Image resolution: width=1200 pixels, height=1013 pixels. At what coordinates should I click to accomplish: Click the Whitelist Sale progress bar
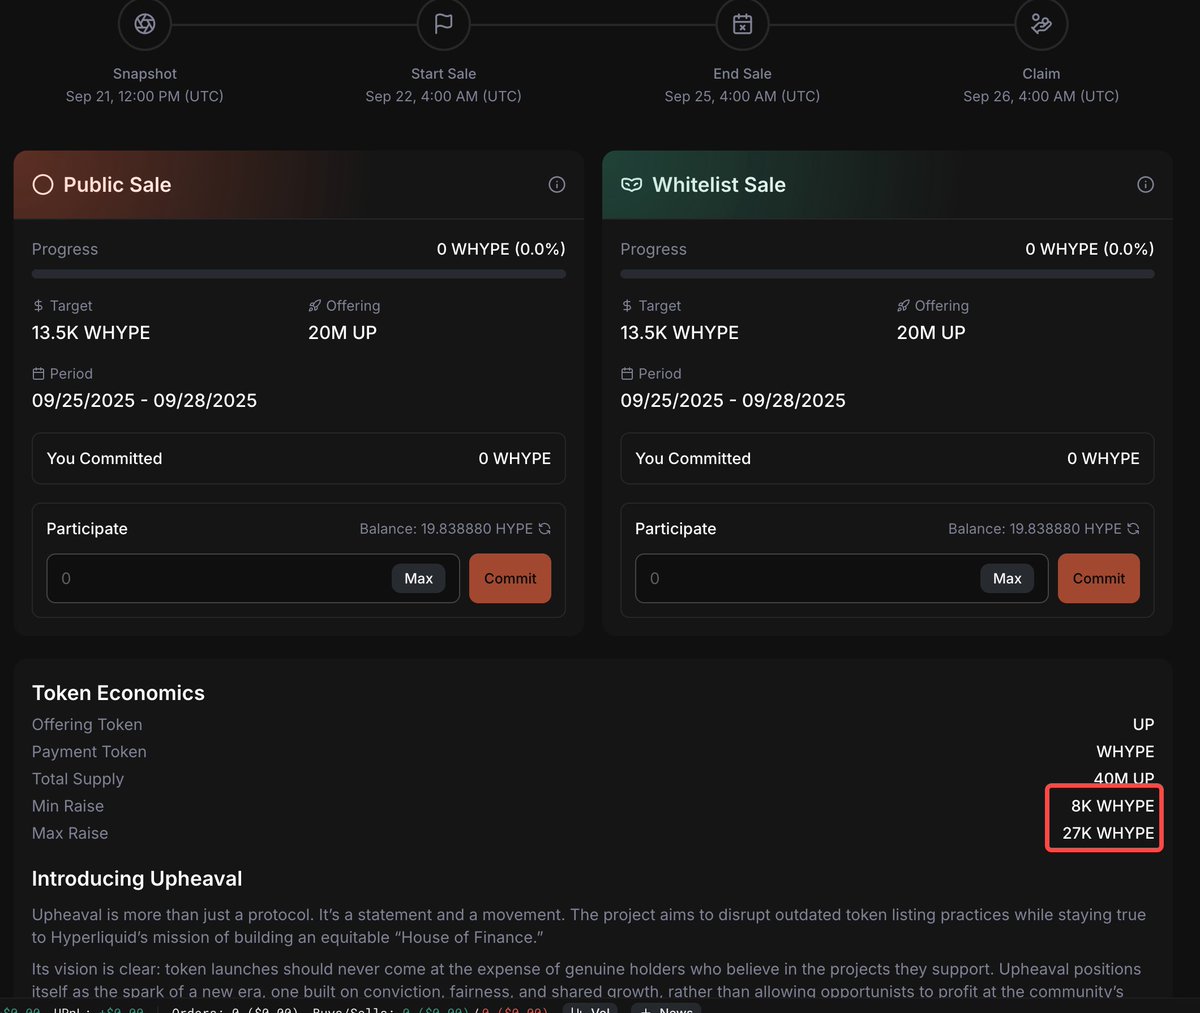(x=887, y=274)
